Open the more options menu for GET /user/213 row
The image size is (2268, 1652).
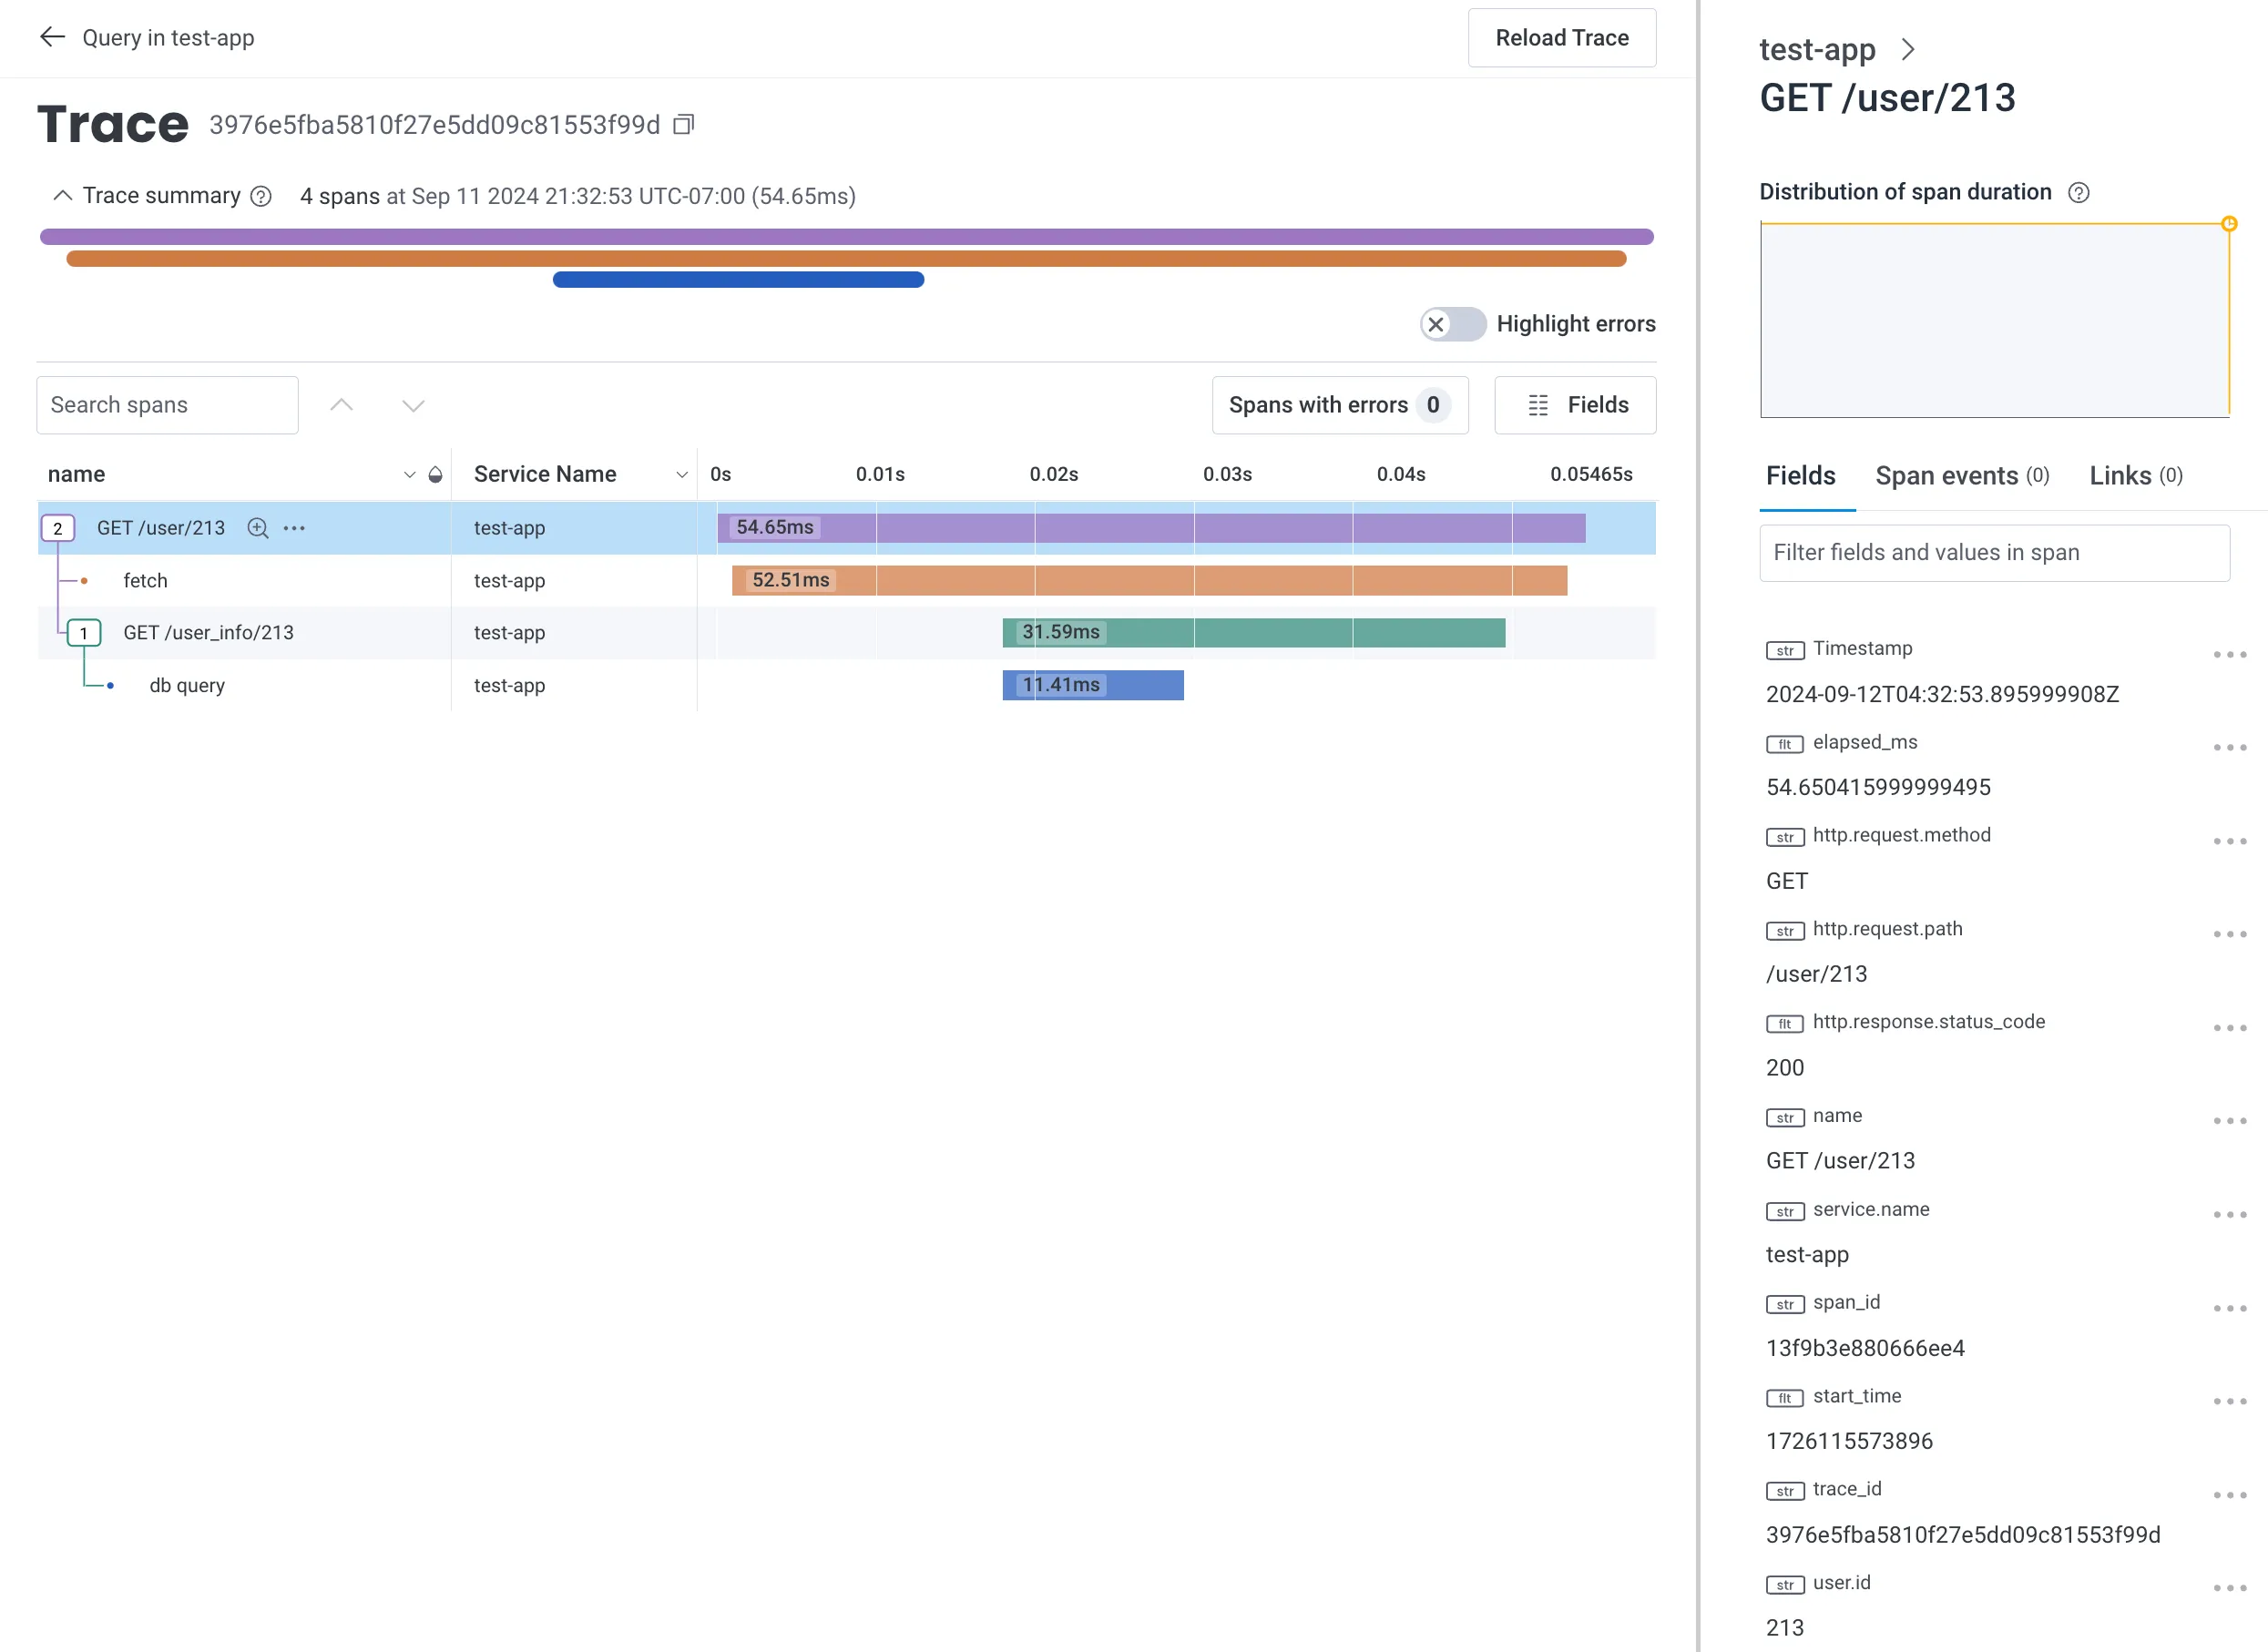pos(294,528)
